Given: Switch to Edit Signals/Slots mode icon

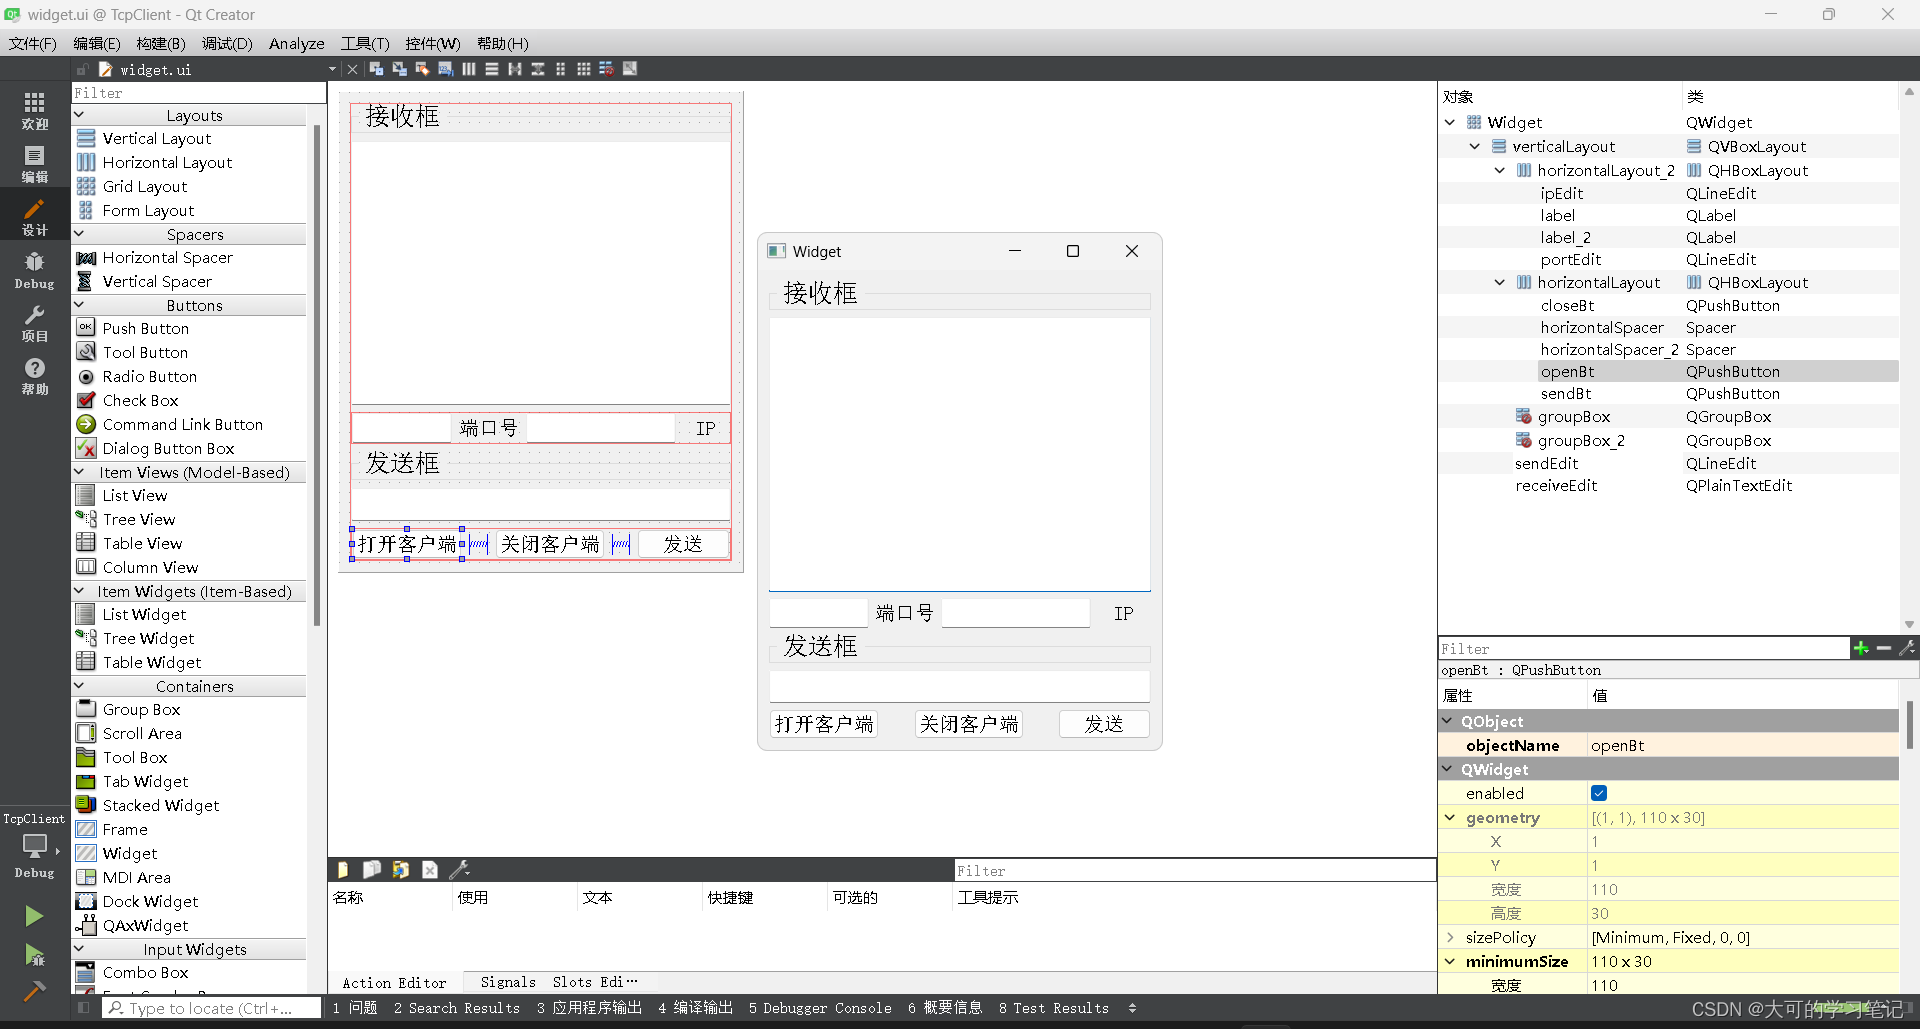Looking at the screenshot, I should [x=399, y=69].
